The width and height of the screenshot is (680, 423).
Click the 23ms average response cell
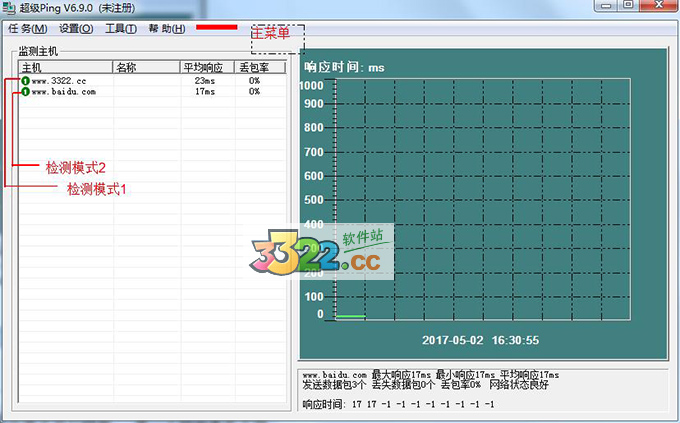pos(204,81)
